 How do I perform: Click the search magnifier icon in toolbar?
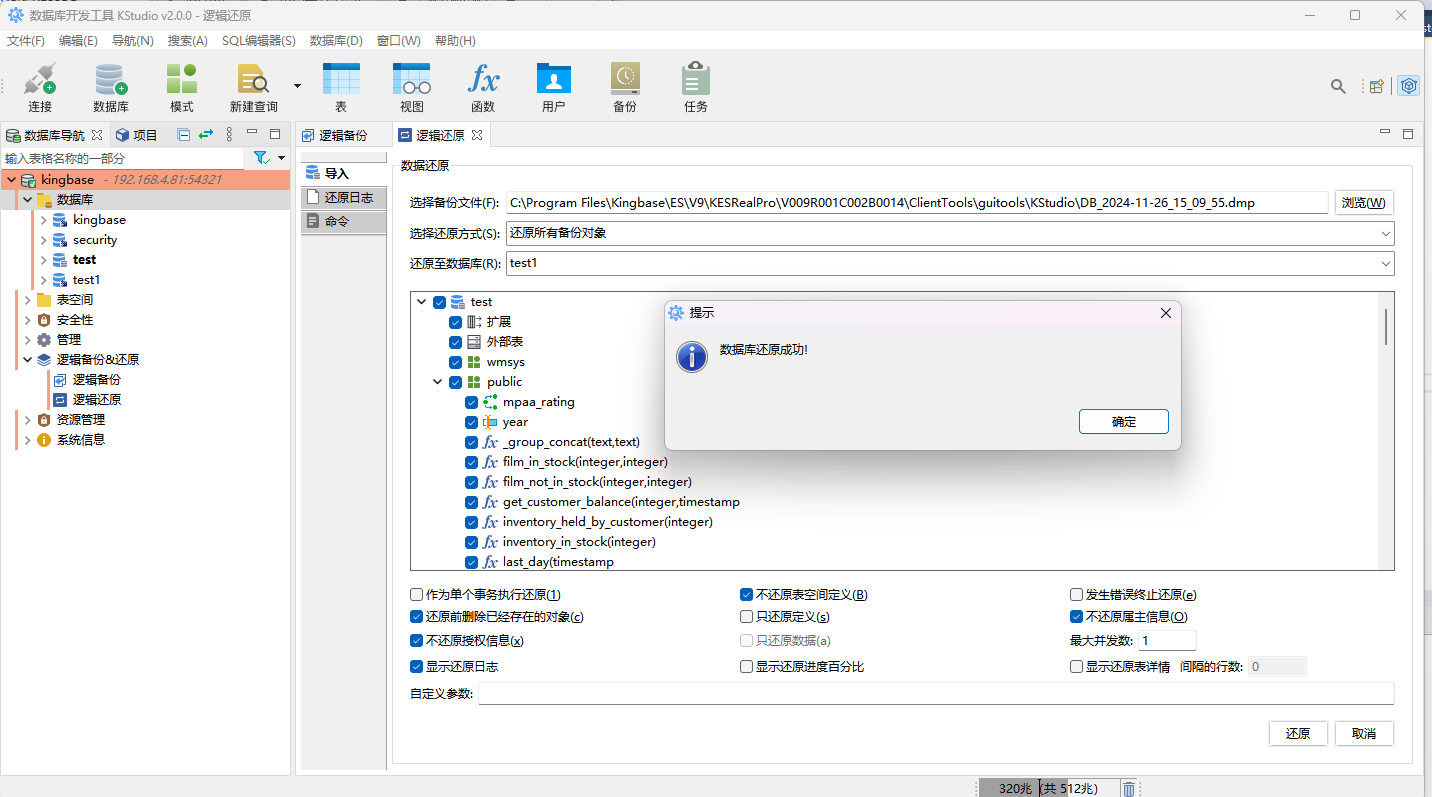1338,87
